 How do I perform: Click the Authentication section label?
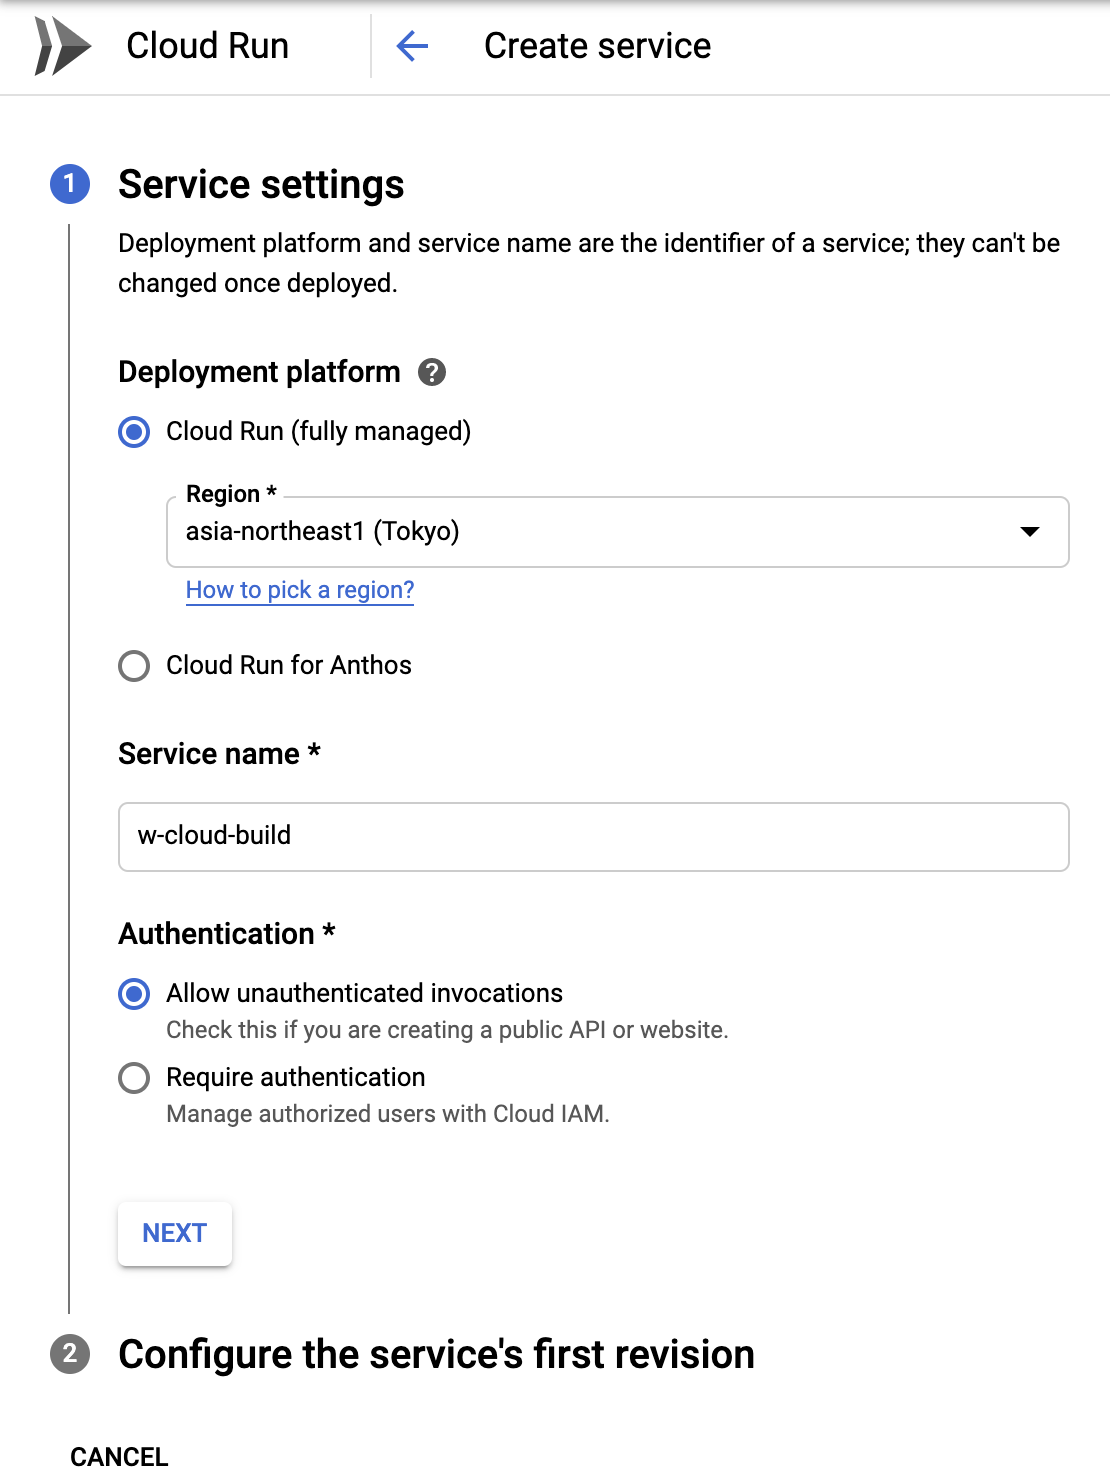tap(227, 934)
